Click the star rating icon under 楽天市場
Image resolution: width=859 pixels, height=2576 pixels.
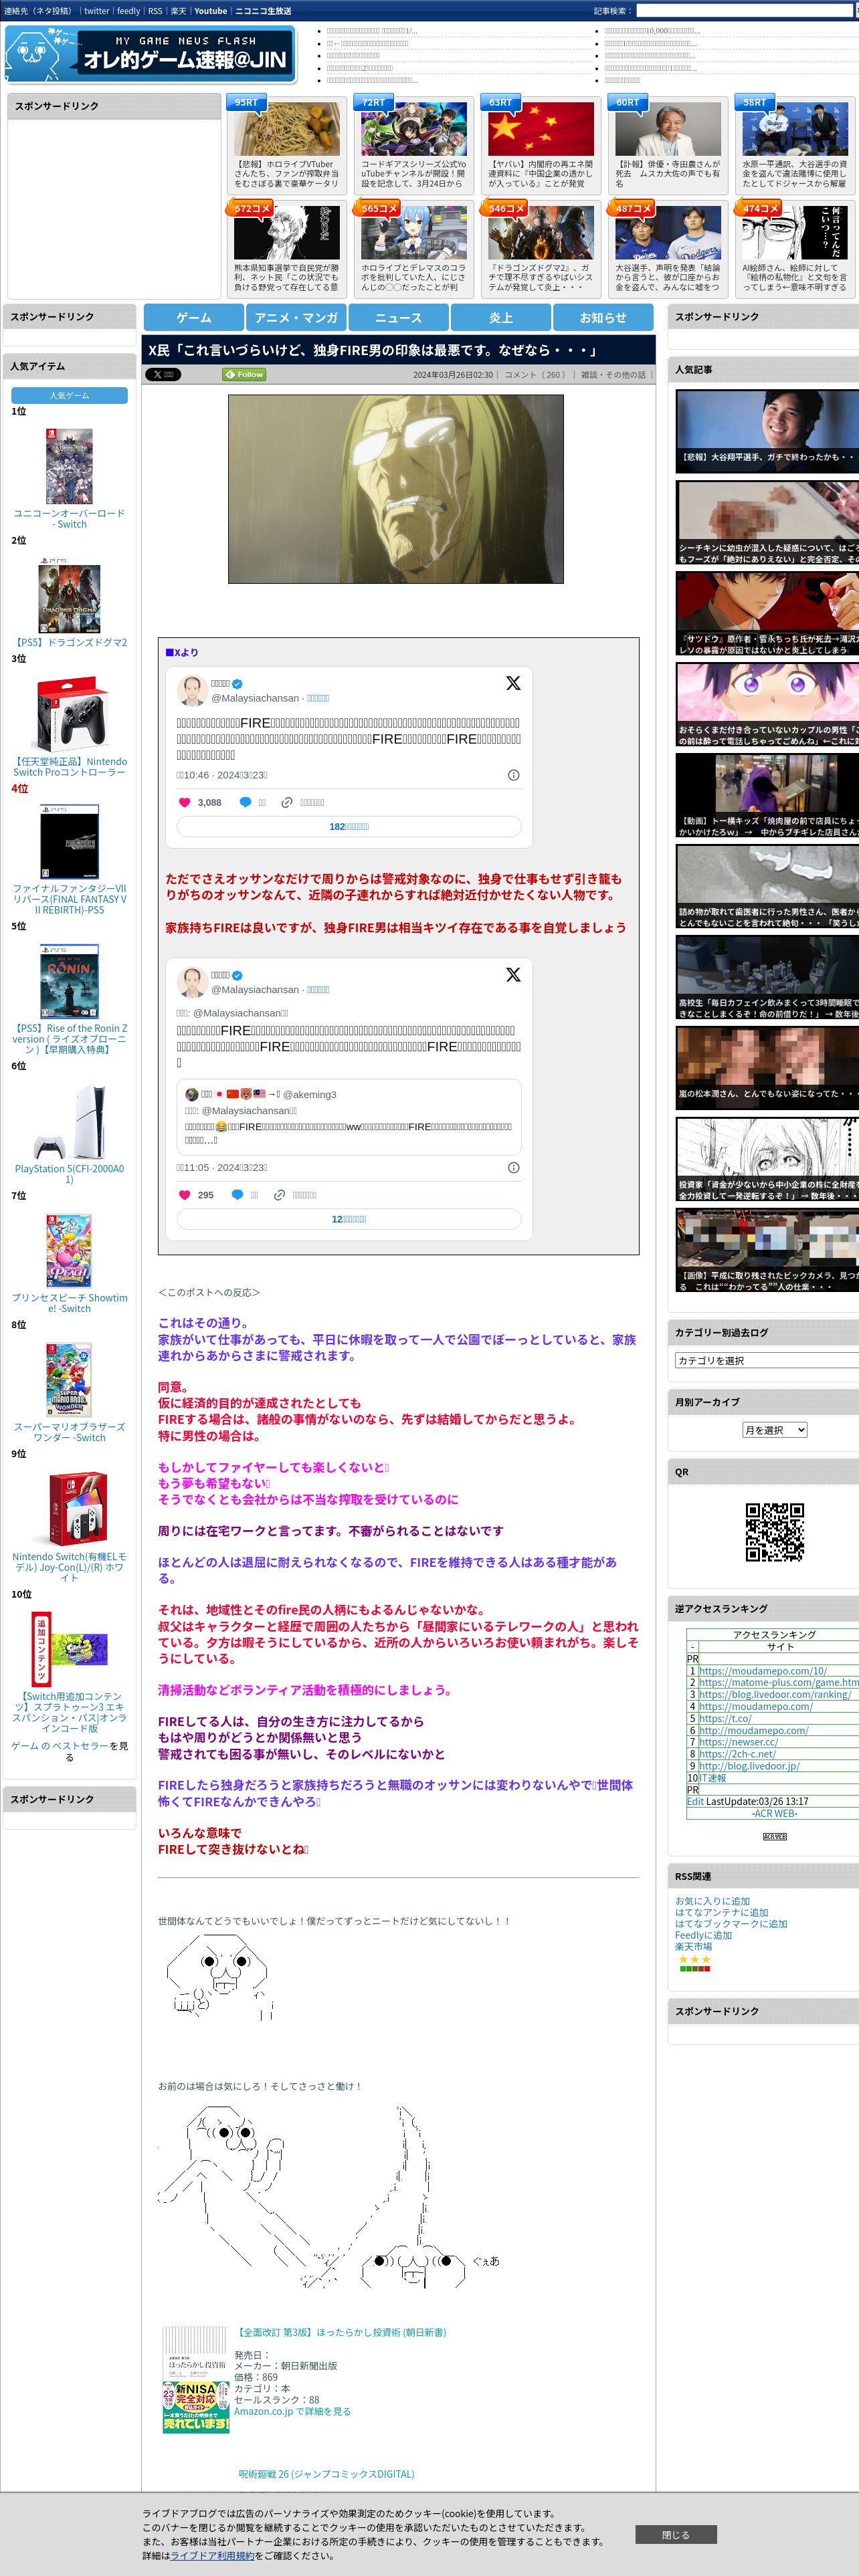pos(695,1959)
